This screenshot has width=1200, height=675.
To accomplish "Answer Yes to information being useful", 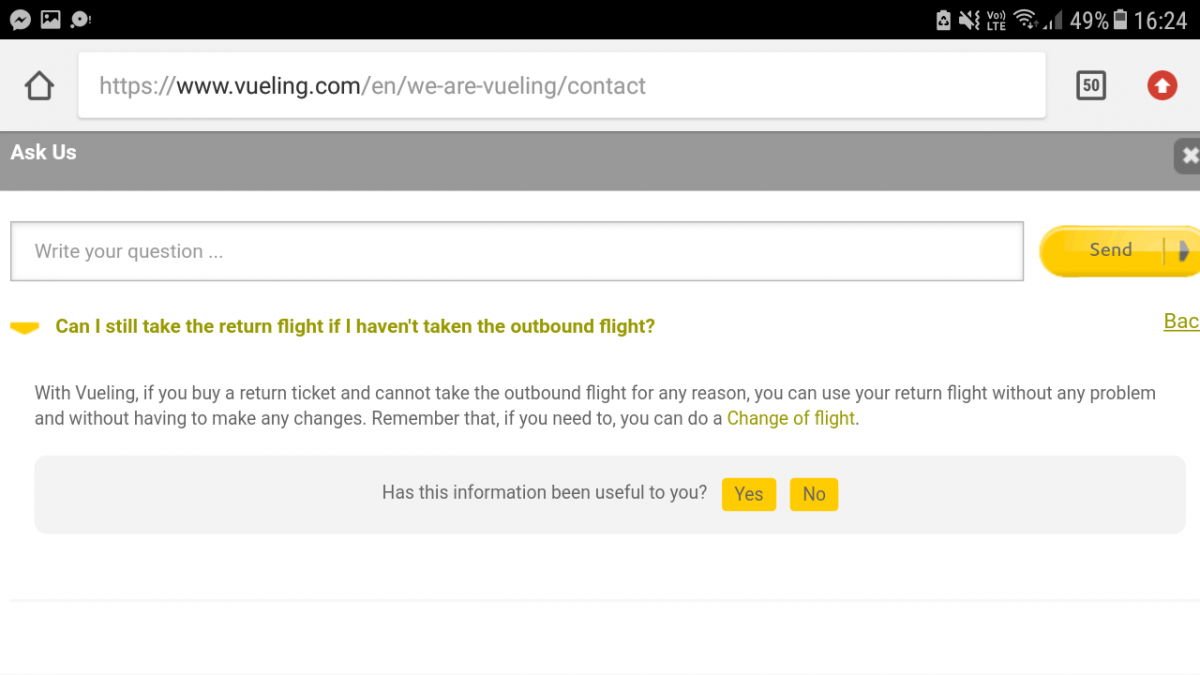I will point(748,494).
